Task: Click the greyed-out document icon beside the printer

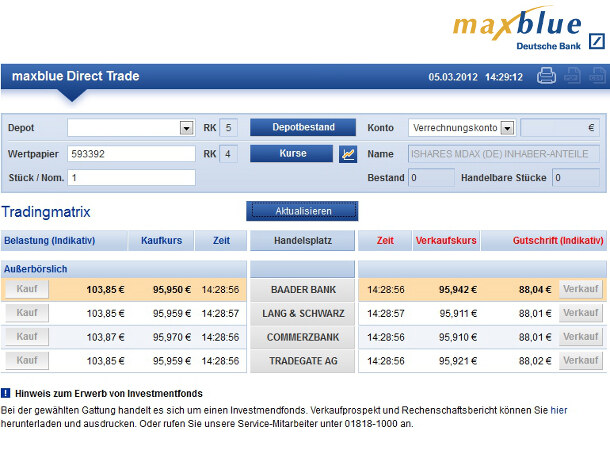Action: click(x=572, y=75)
